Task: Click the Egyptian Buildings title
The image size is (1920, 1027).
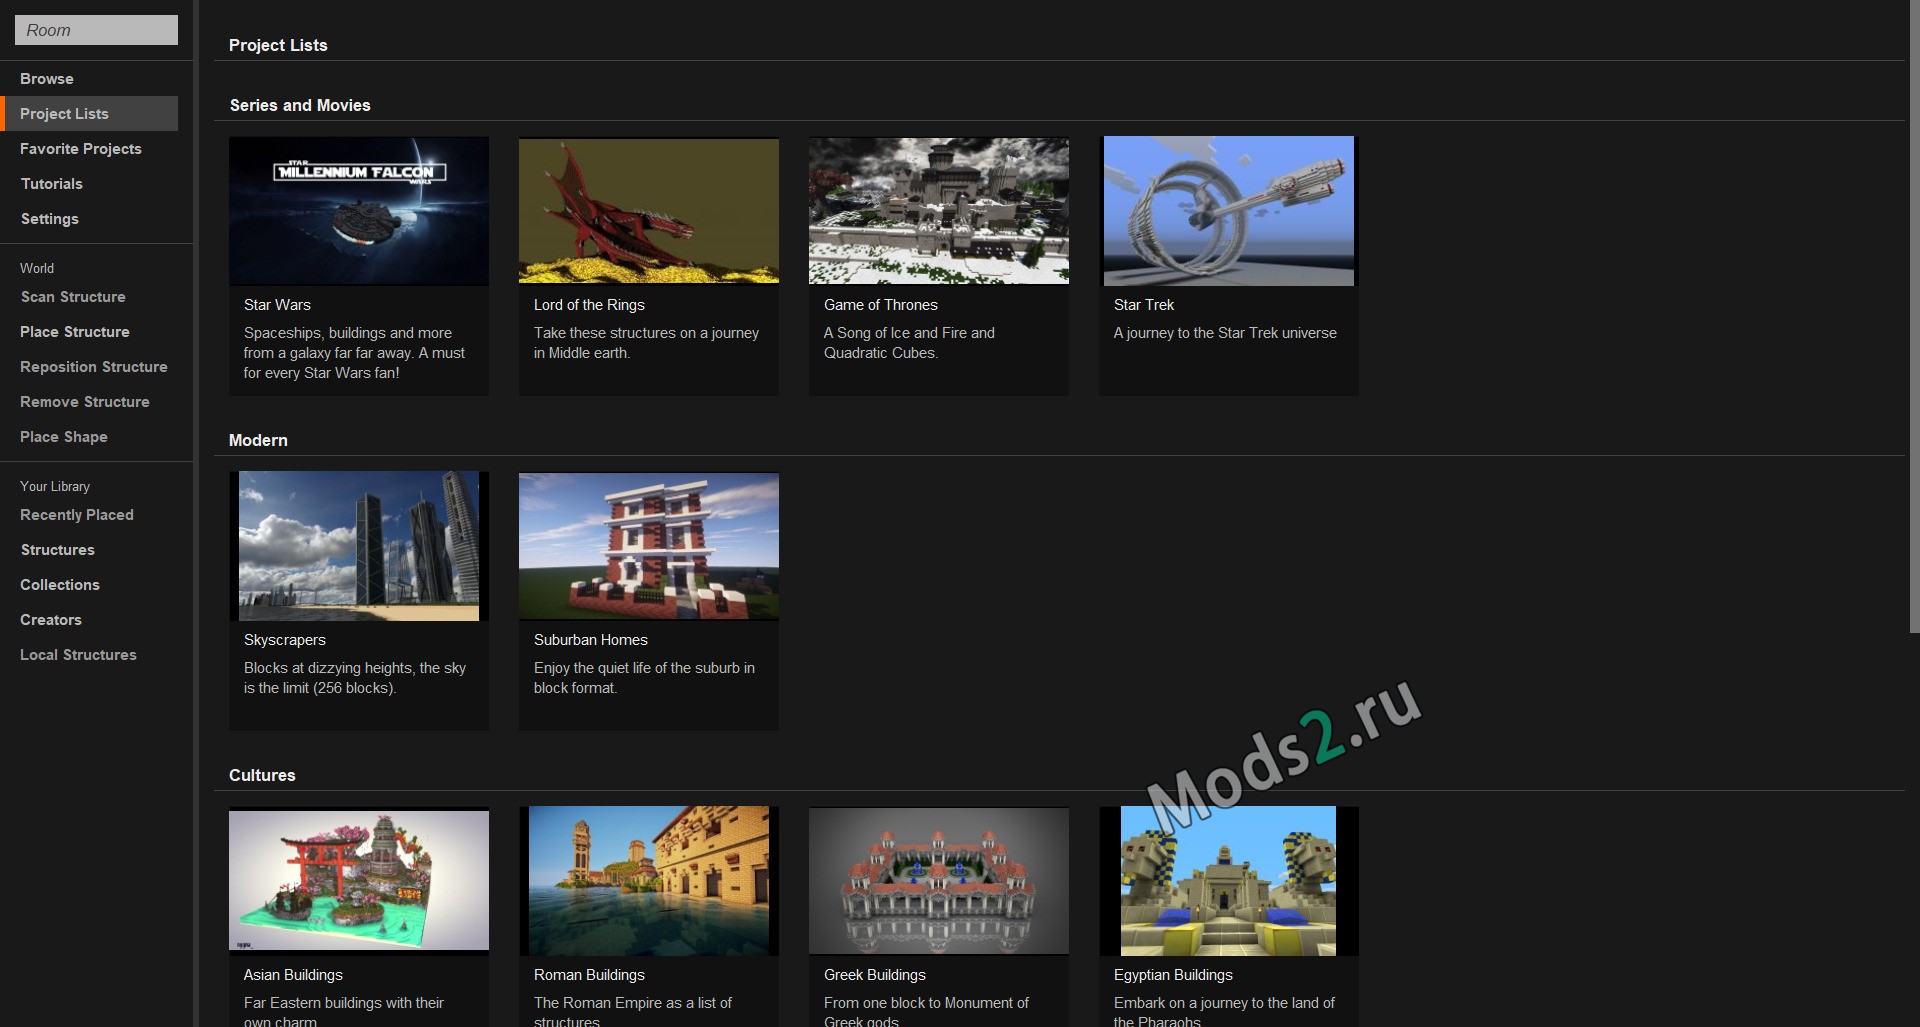Action: click(1173, 975)
